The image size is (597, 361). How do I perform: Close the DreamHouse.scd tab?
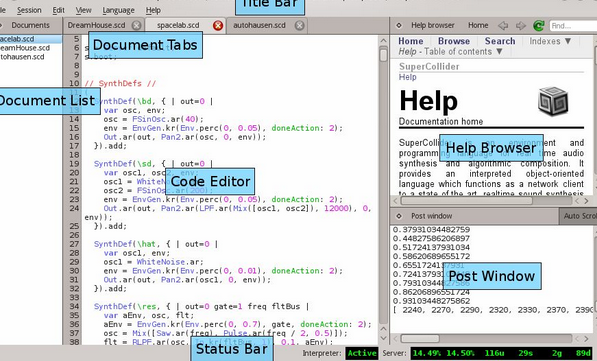click(x=136, y=26)
